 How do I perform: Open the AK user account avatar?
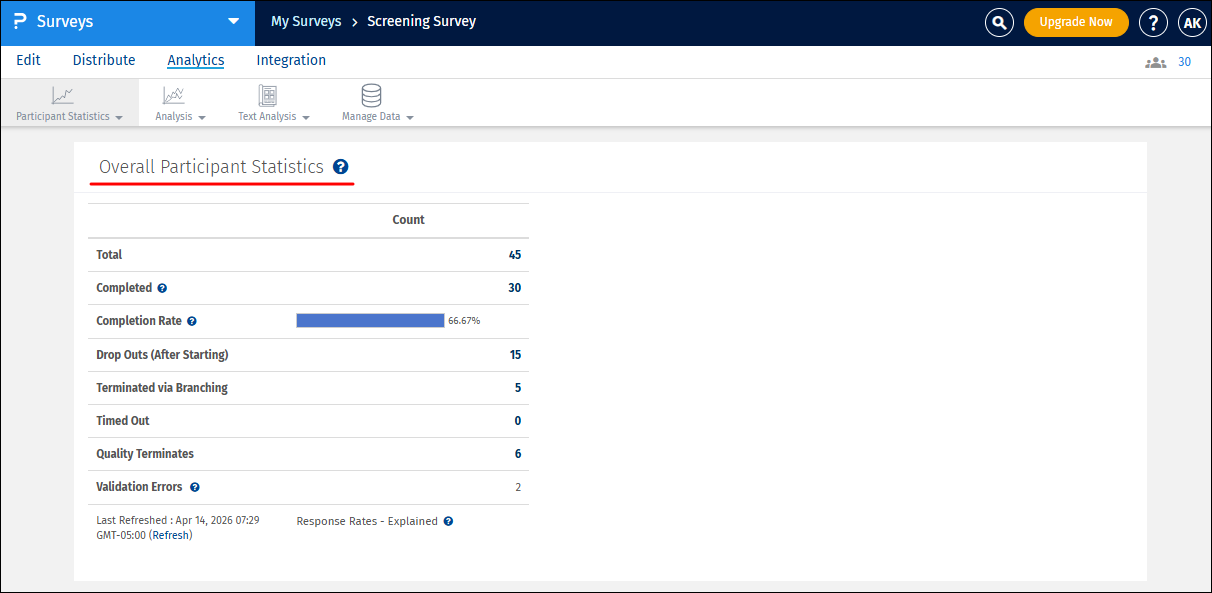[x=1192, y=23]
